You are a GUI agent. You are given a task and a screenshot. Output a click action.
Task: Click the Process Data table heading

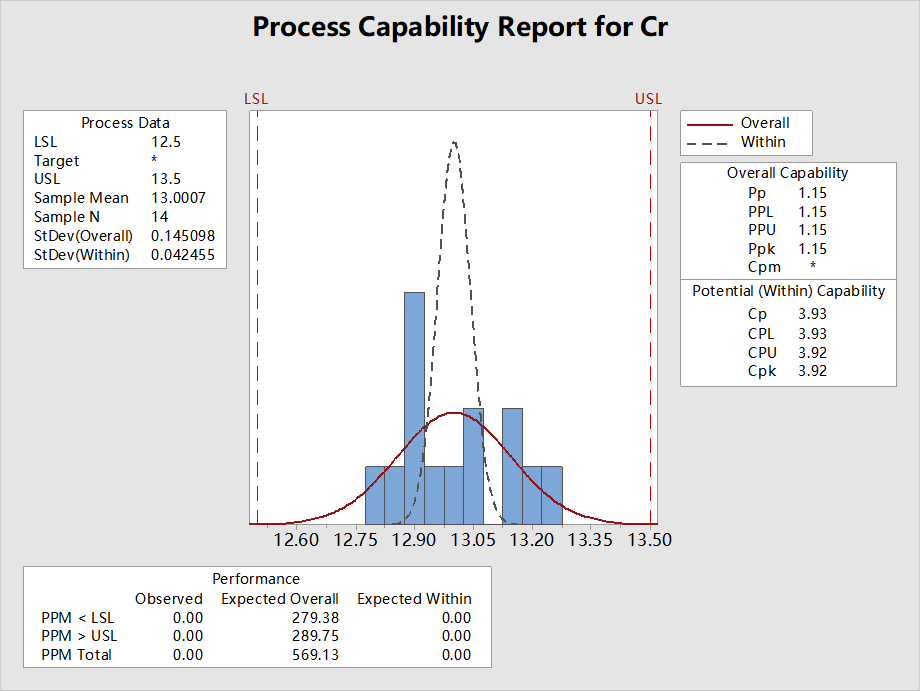pyautogui.click(x=125, y=123)
